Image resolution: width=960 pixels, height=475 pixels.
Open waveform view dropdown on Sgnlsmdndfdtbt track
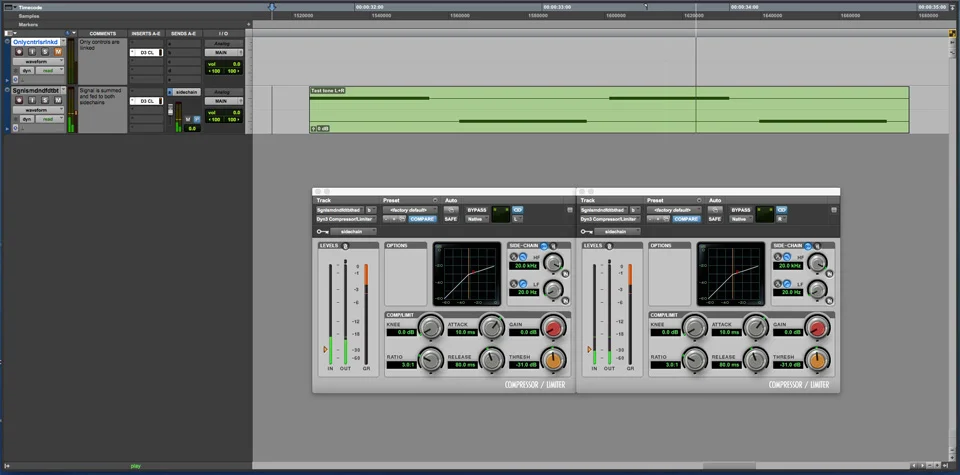[39, 110]
